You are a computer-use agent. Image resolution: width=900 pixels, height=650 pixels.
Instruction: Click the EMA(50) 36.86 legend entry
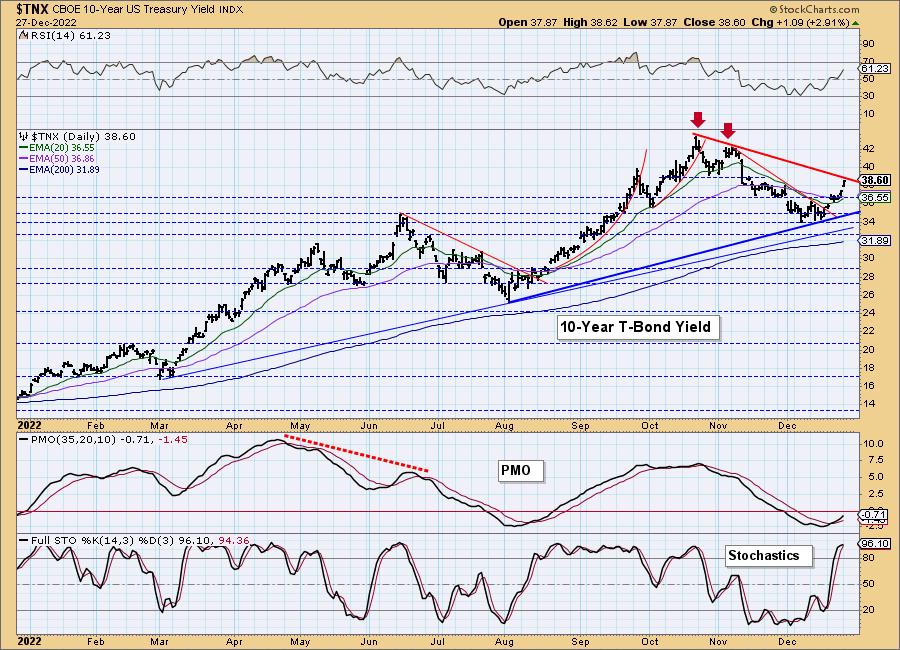pyautogui.click(x=62, y=158)
